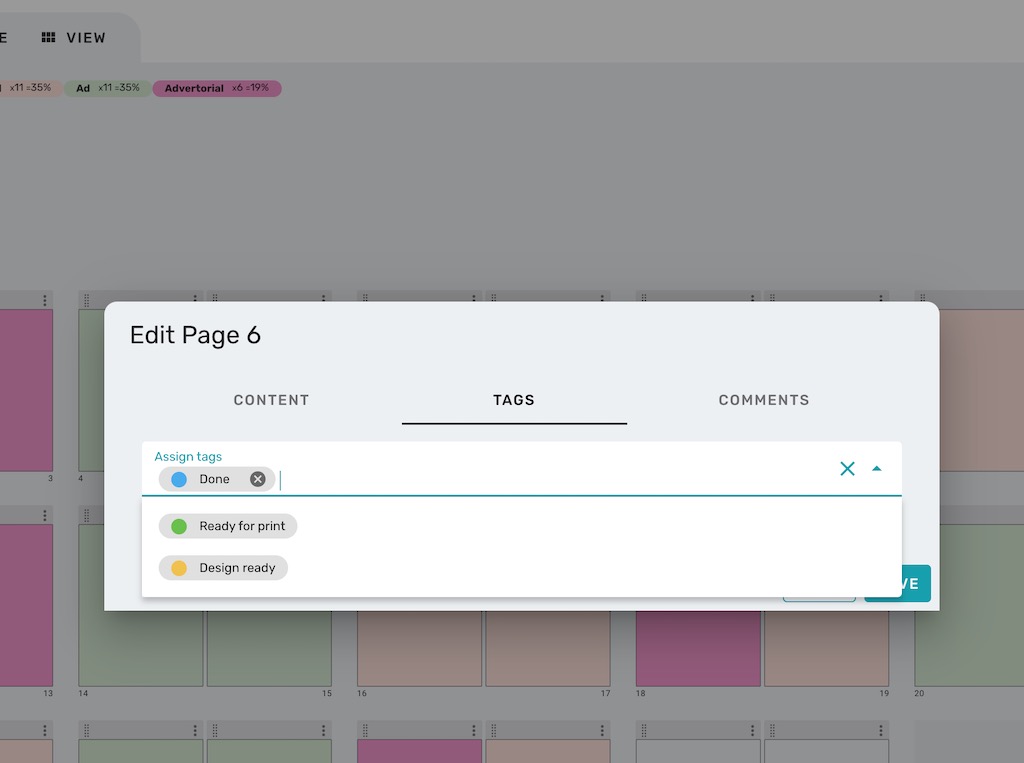Screen dimensions: 1024x763
Task: Switch to the CONTENT tab
Action: 271,400
